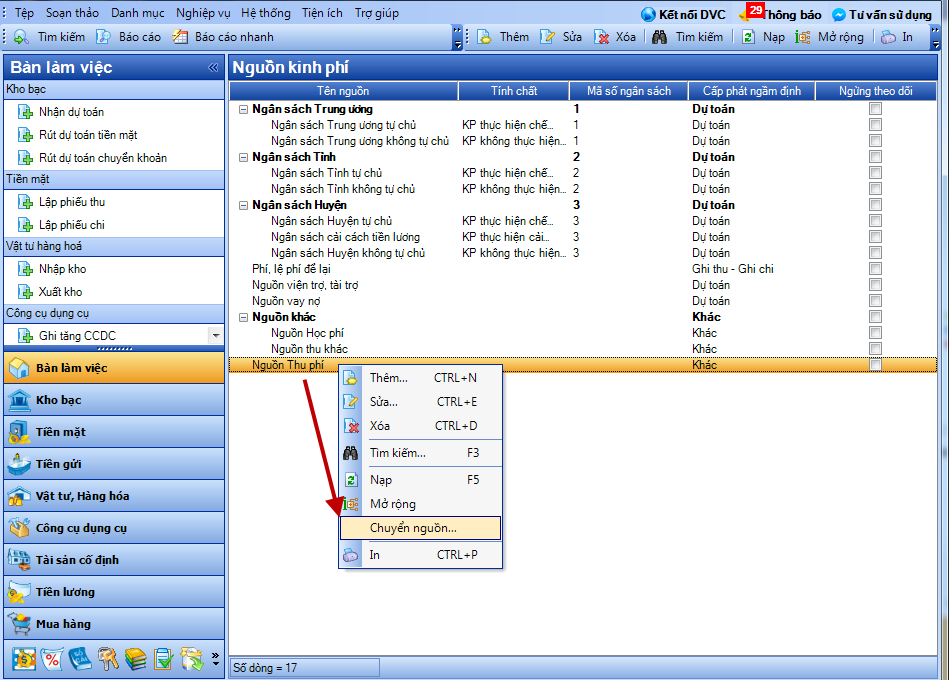This screenshot has height=680, width=949.
Task: Click the Thêm toolbar icon
Action: (485, 37)
